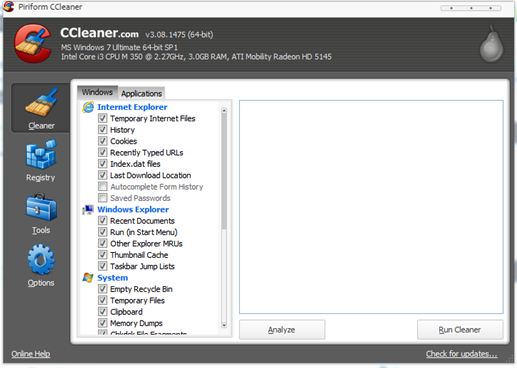The width and height of the screenshot is (517, 368).
Task: Toggle the Cookies checkbox
Action: click(x=102, y=141)
